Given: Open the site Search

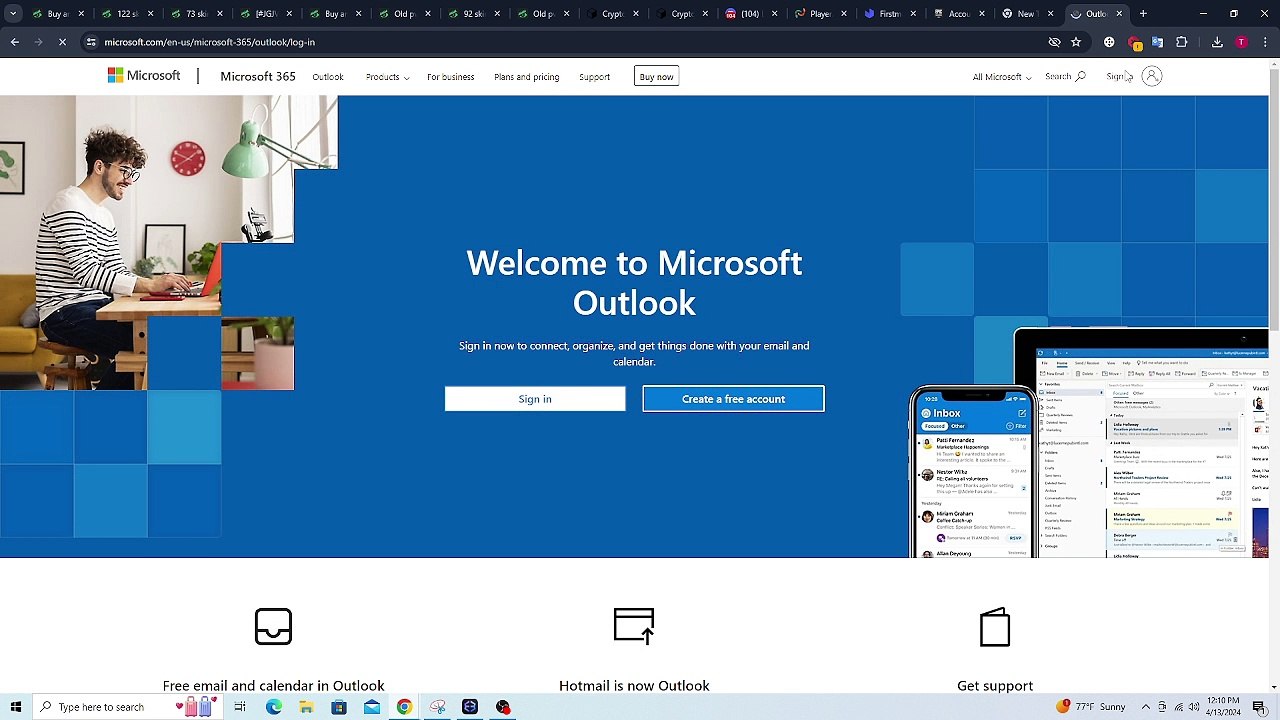Looking at the screenshot, I should 1065,76.
